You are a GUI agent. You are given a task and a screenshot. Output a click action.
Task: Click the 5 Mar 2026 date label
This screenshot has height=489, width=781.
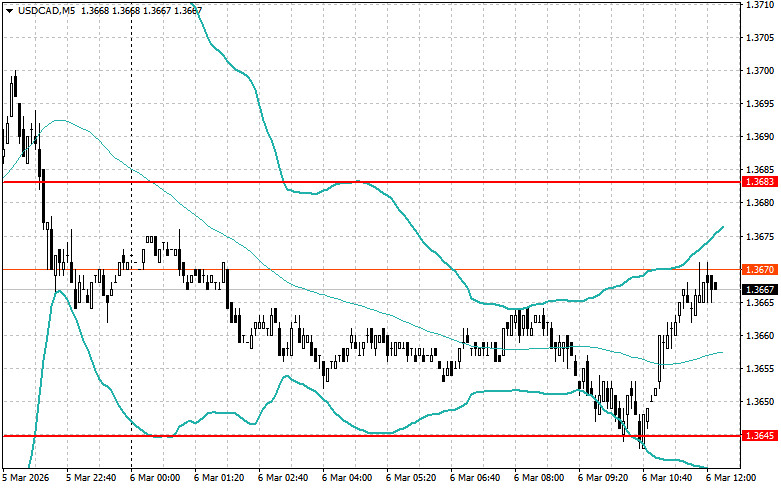[26, 478]
